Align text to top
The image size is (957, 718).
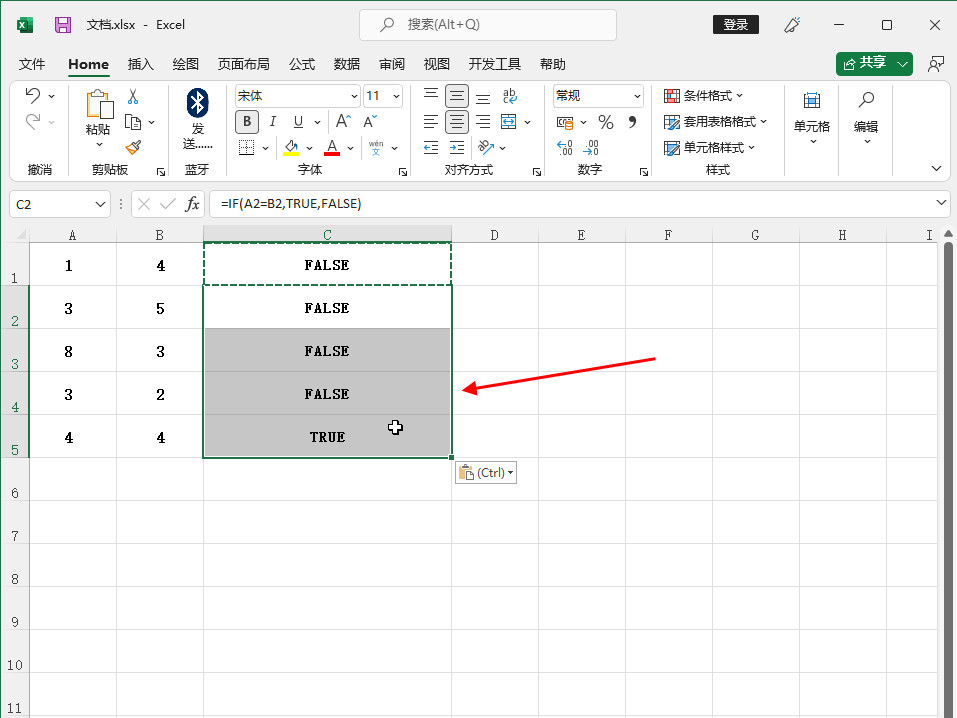(431, 95)
